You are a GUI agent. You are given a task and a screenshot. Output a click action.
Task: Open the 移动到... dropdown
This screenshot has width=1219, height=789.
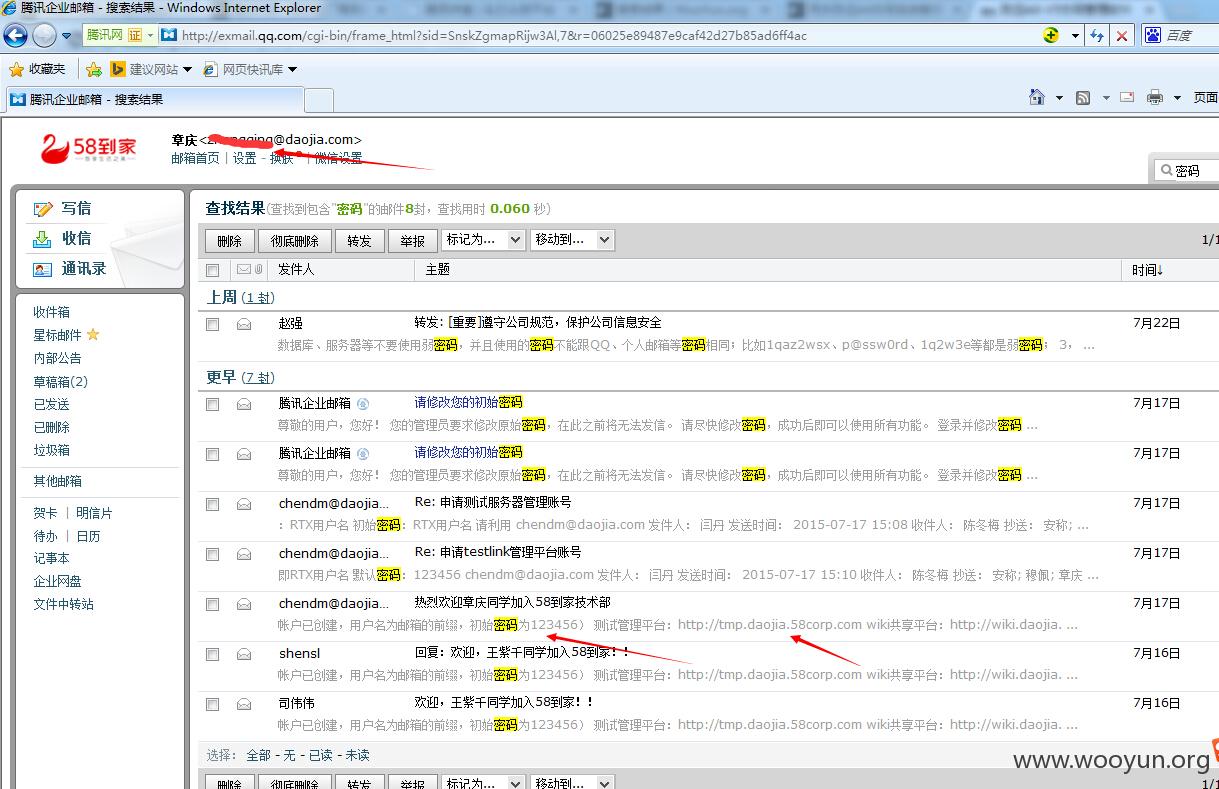[572, 240]
